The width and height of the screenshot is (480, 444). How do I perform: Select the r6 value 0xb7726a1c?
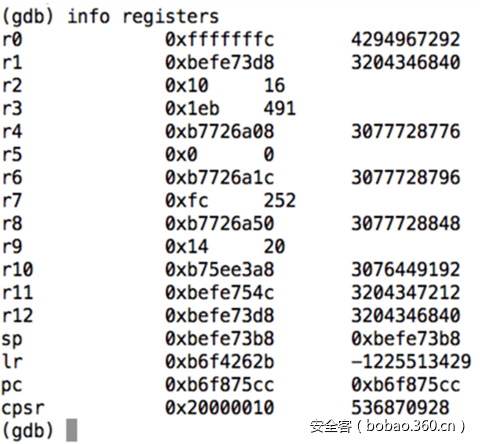[219, 177]
